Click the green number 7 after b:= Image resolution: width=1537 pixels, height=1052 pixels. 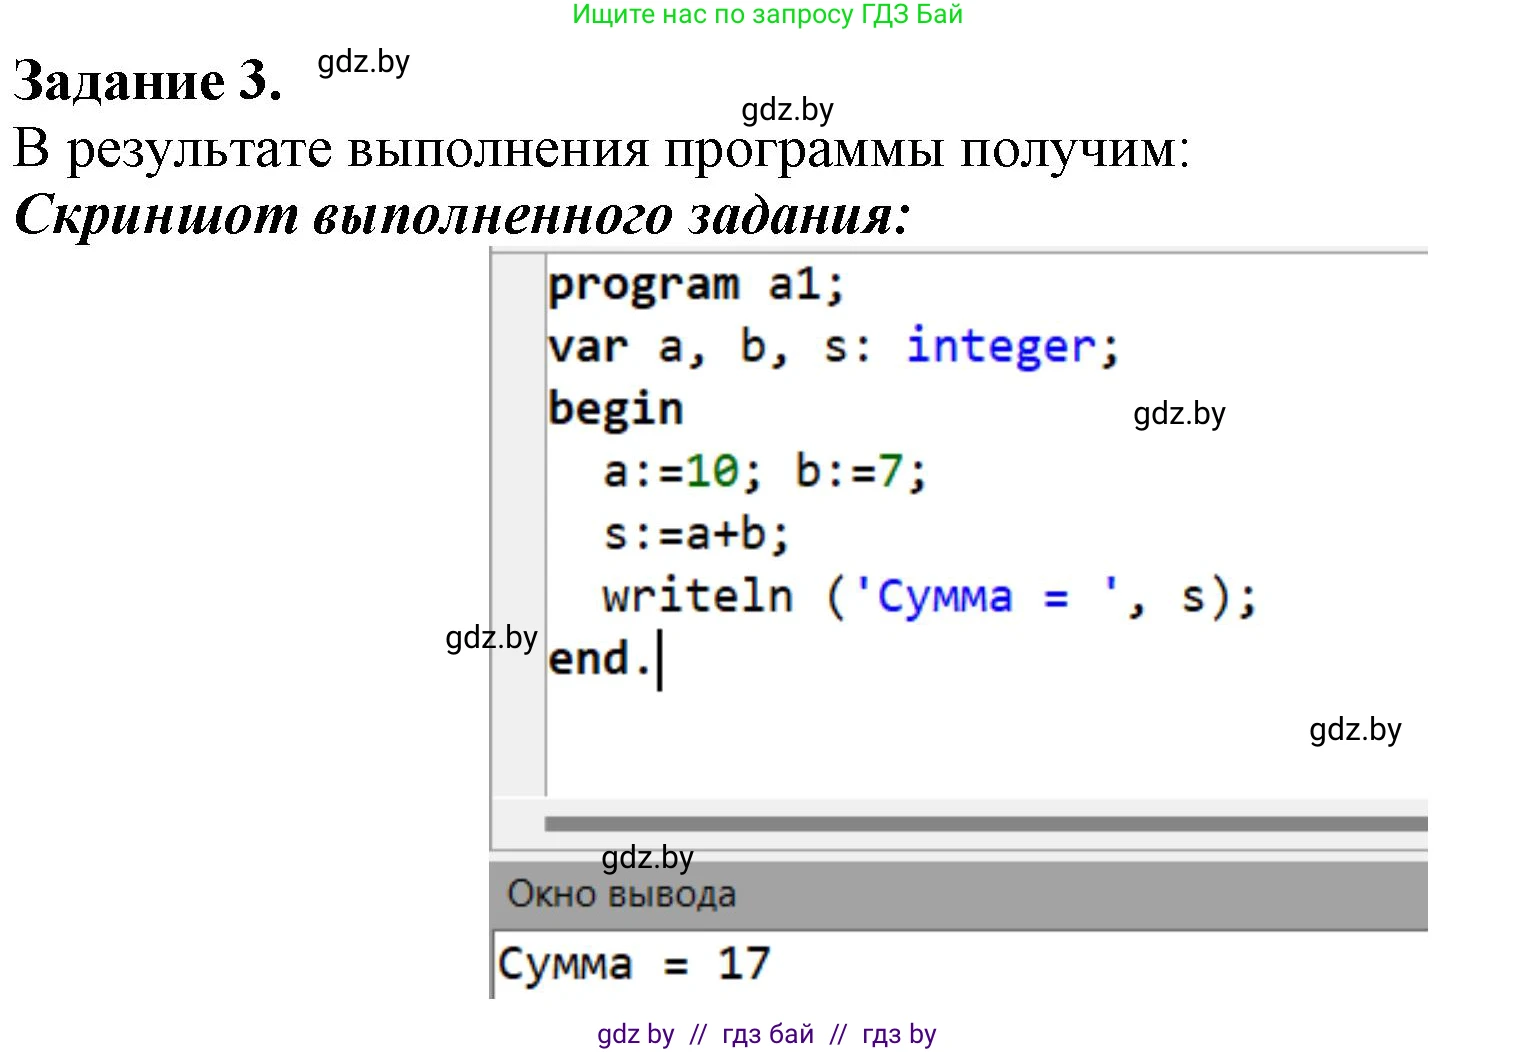pyautogui.click(x=890, y=471)
